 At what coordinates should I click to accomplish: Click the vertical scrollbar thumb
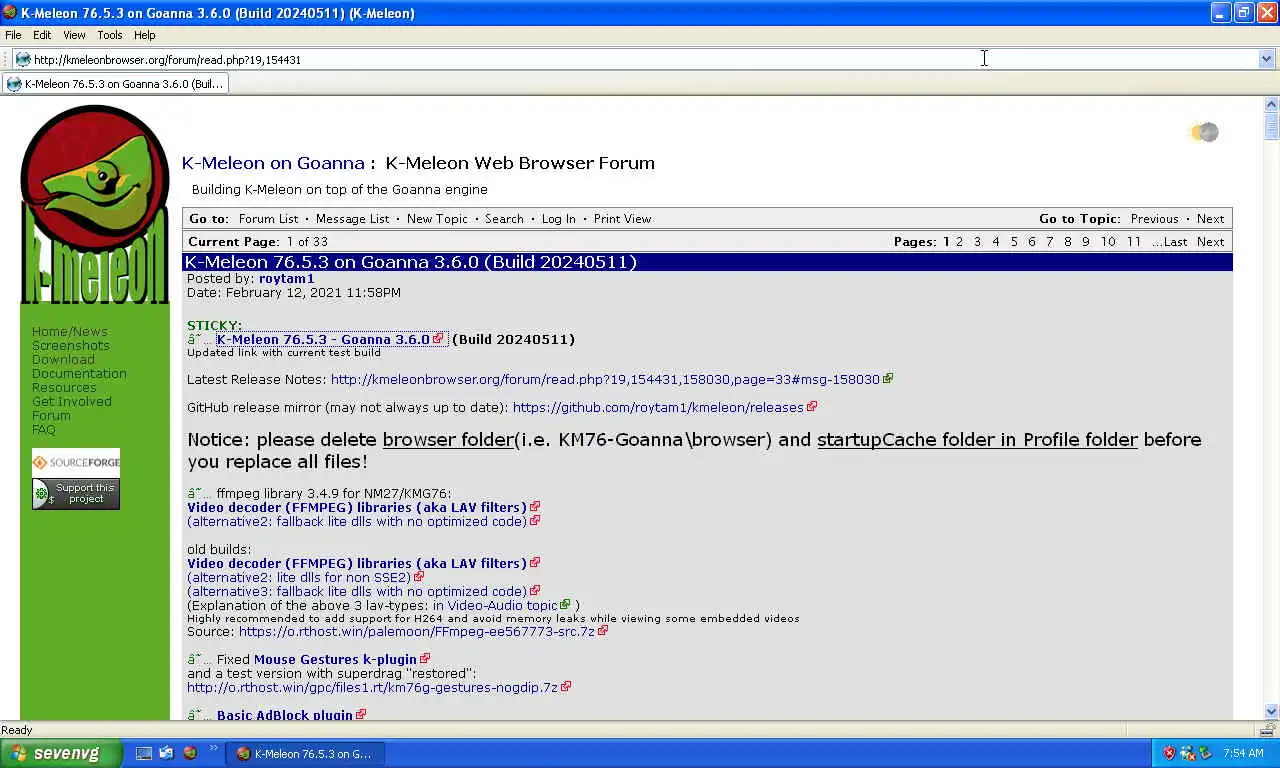click(1271, 126)
